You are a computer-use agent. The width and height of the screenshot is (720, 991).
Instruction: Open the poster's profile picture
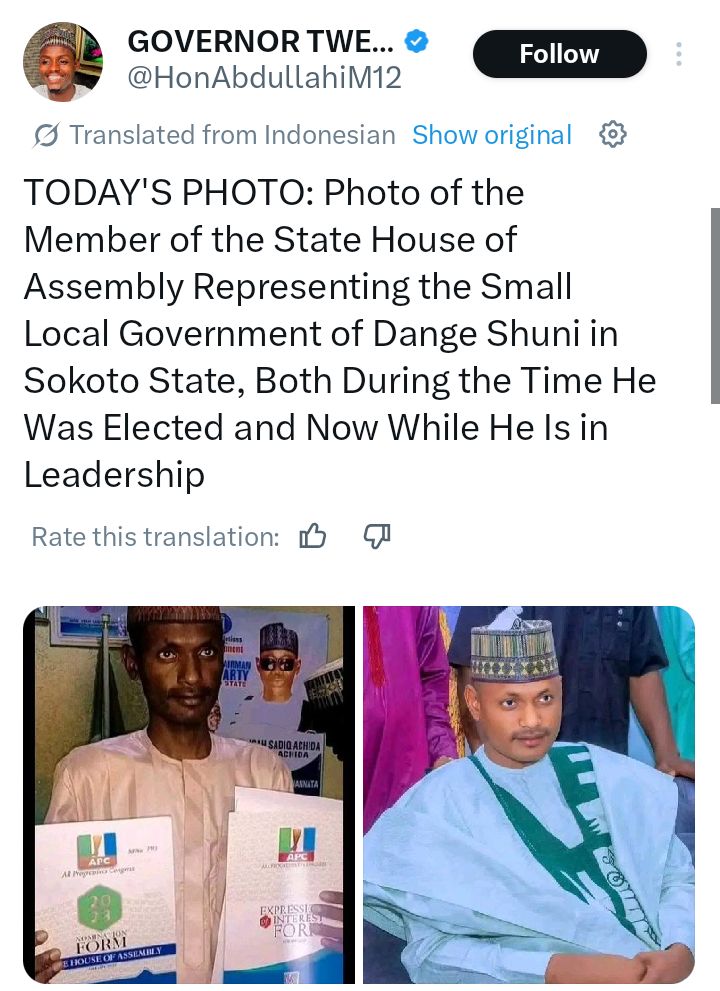pyautogui.click(x=63, y=62)
